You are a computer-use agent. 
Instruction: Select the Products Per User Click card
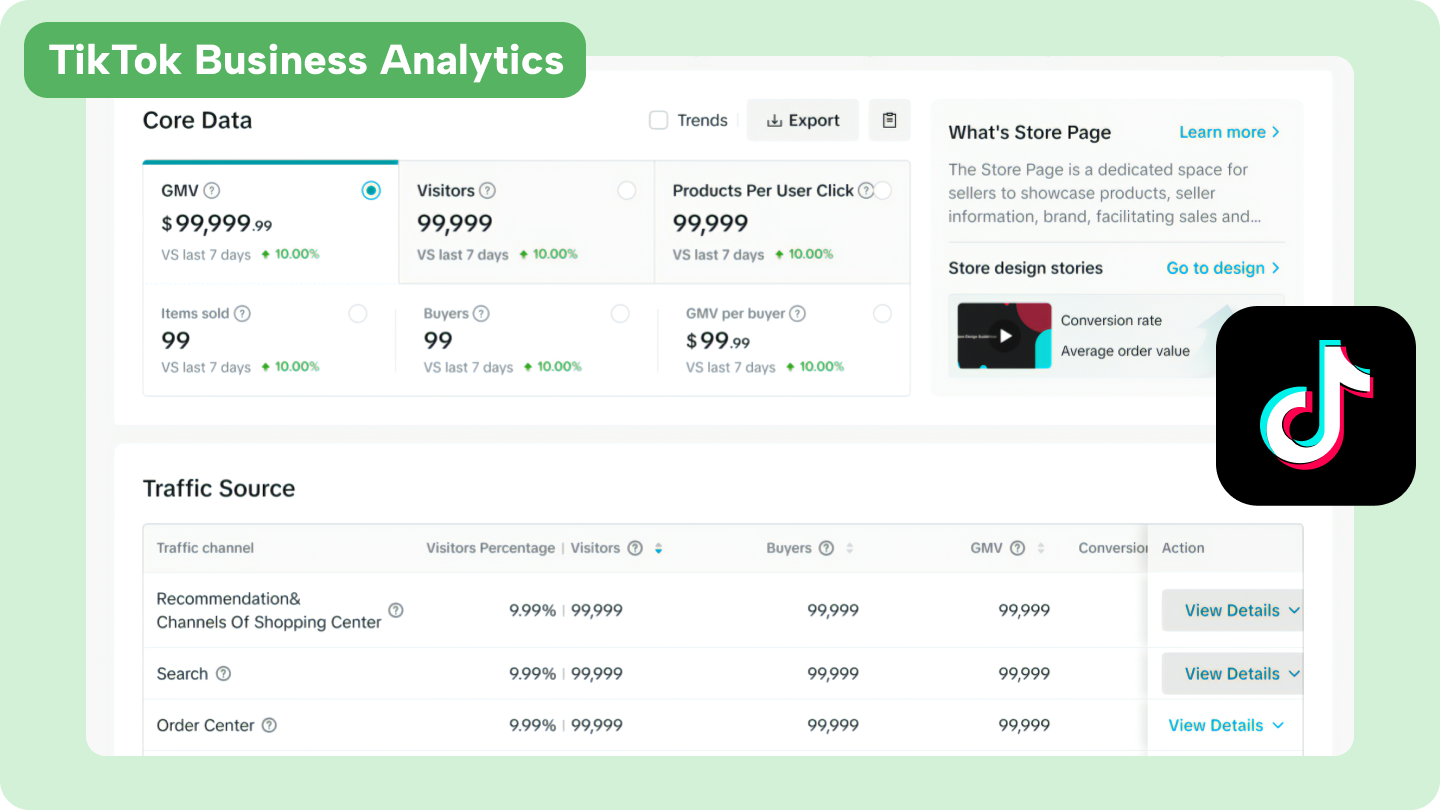coord(770,222)
